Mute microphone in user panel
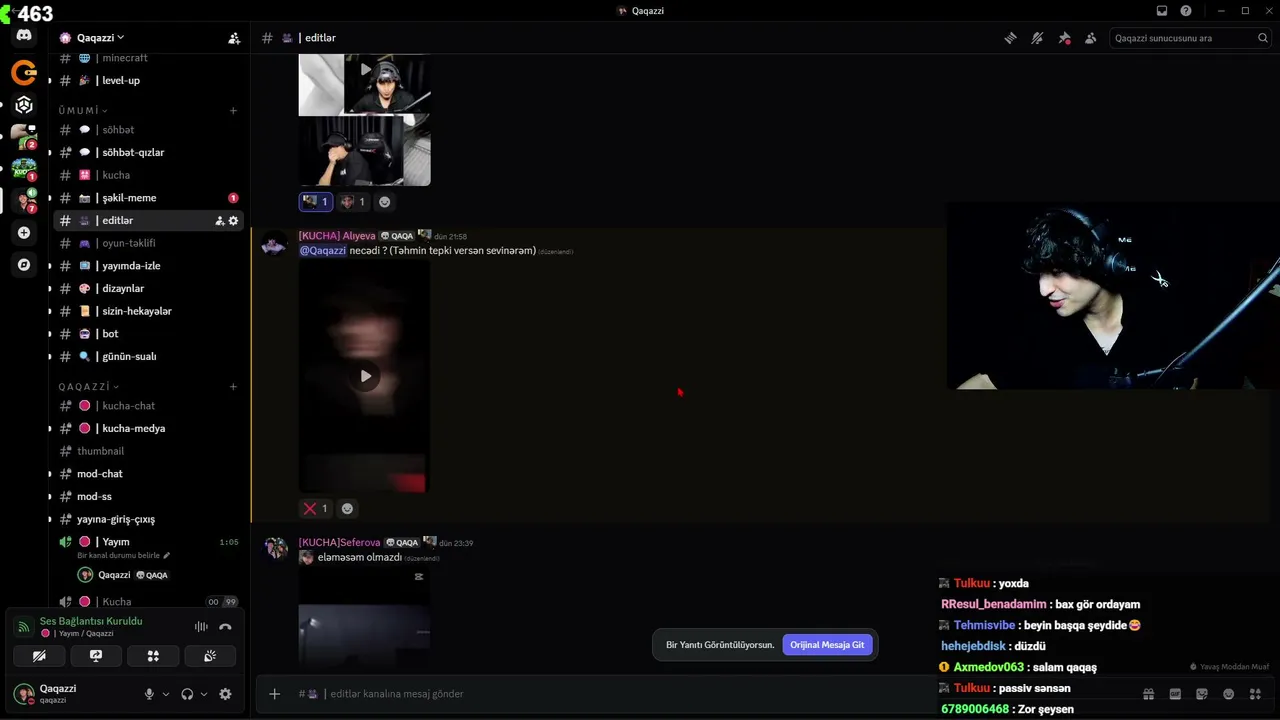Viewport: 1280px width, 720px height. [x=149, y=694]
